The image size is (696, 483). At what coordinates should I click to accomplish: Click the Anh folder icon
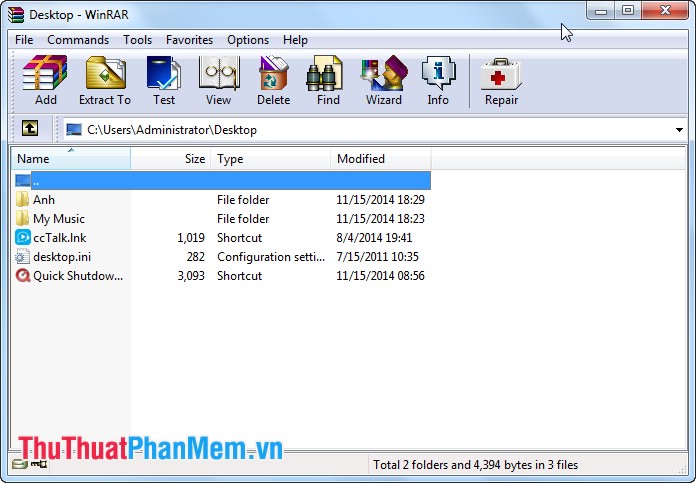pyautogui.click(x=22, y=199)
